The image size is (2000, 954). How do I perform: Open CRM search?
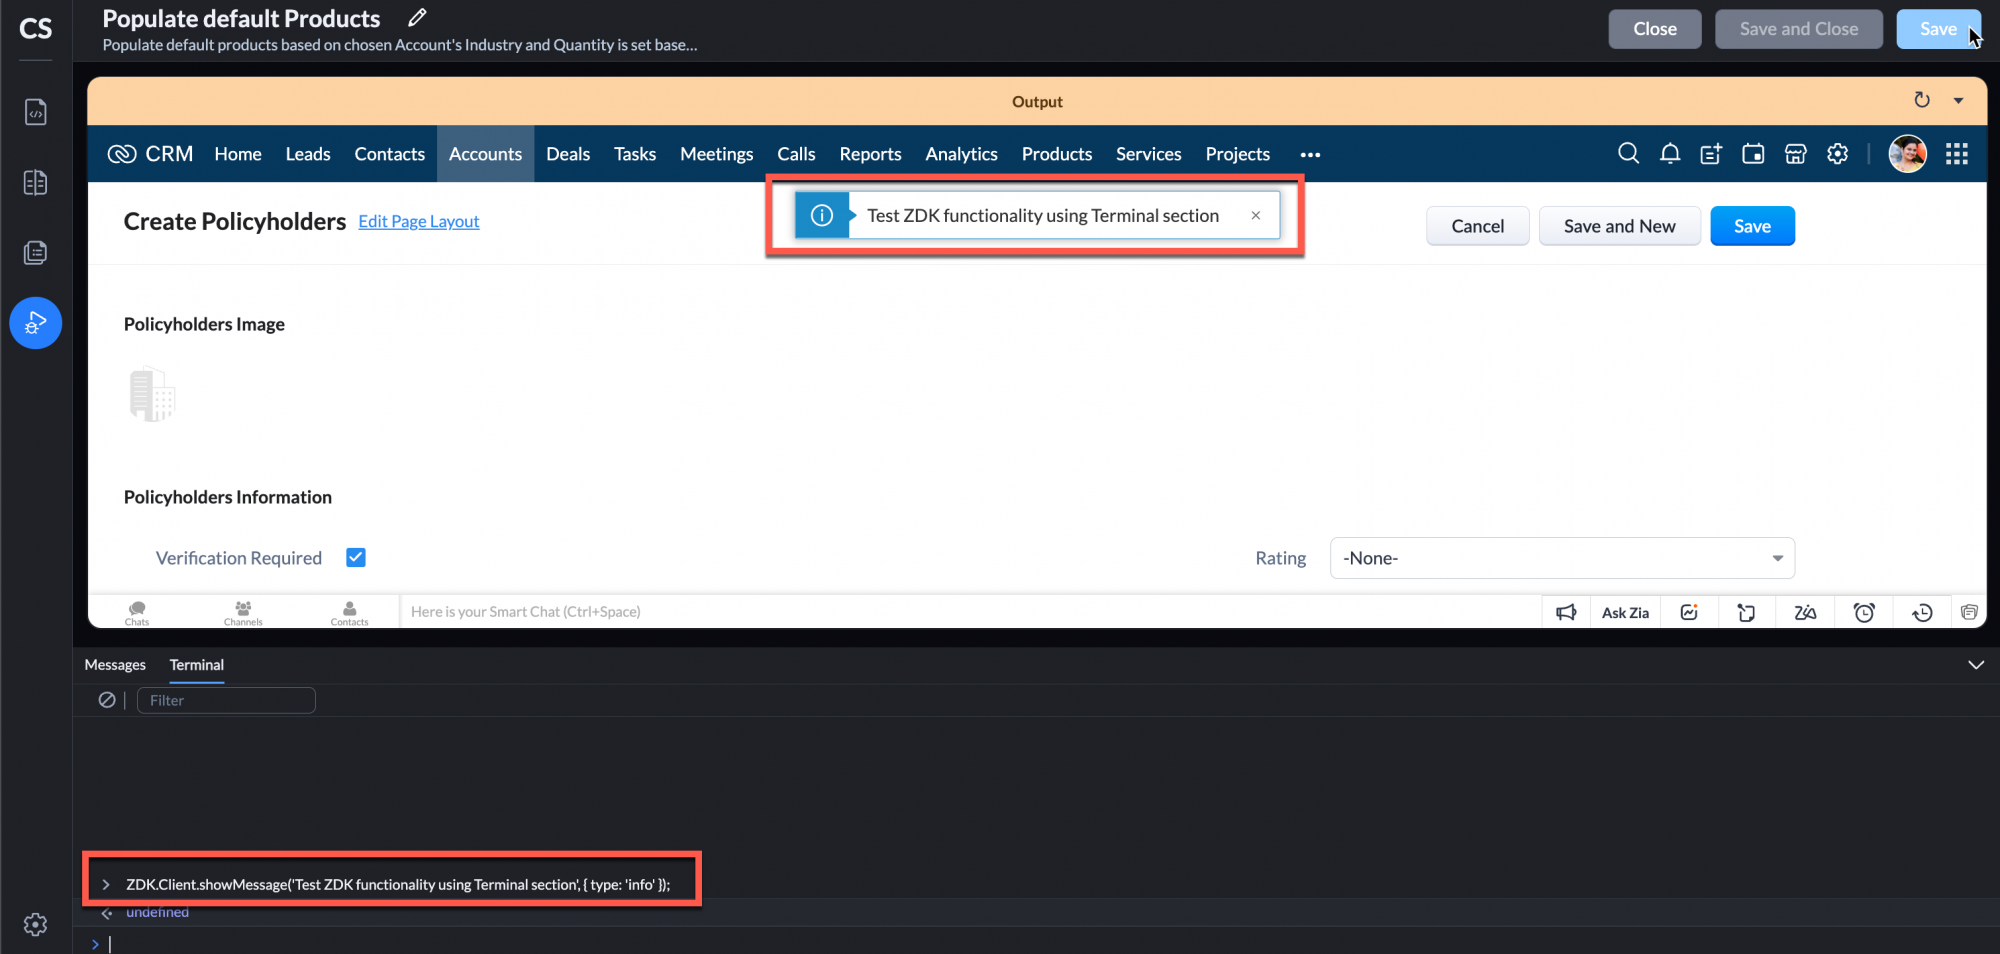1628,153
